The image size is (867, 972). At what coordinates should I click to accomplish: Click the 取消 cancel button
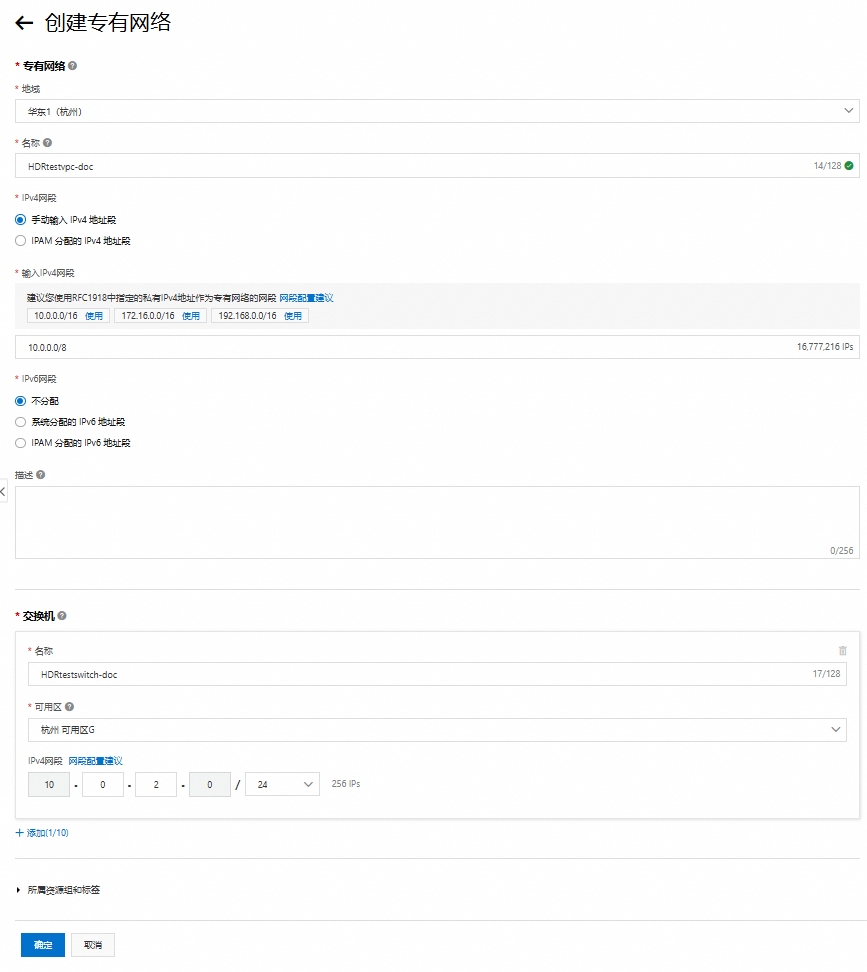click(x=93, y=945)
